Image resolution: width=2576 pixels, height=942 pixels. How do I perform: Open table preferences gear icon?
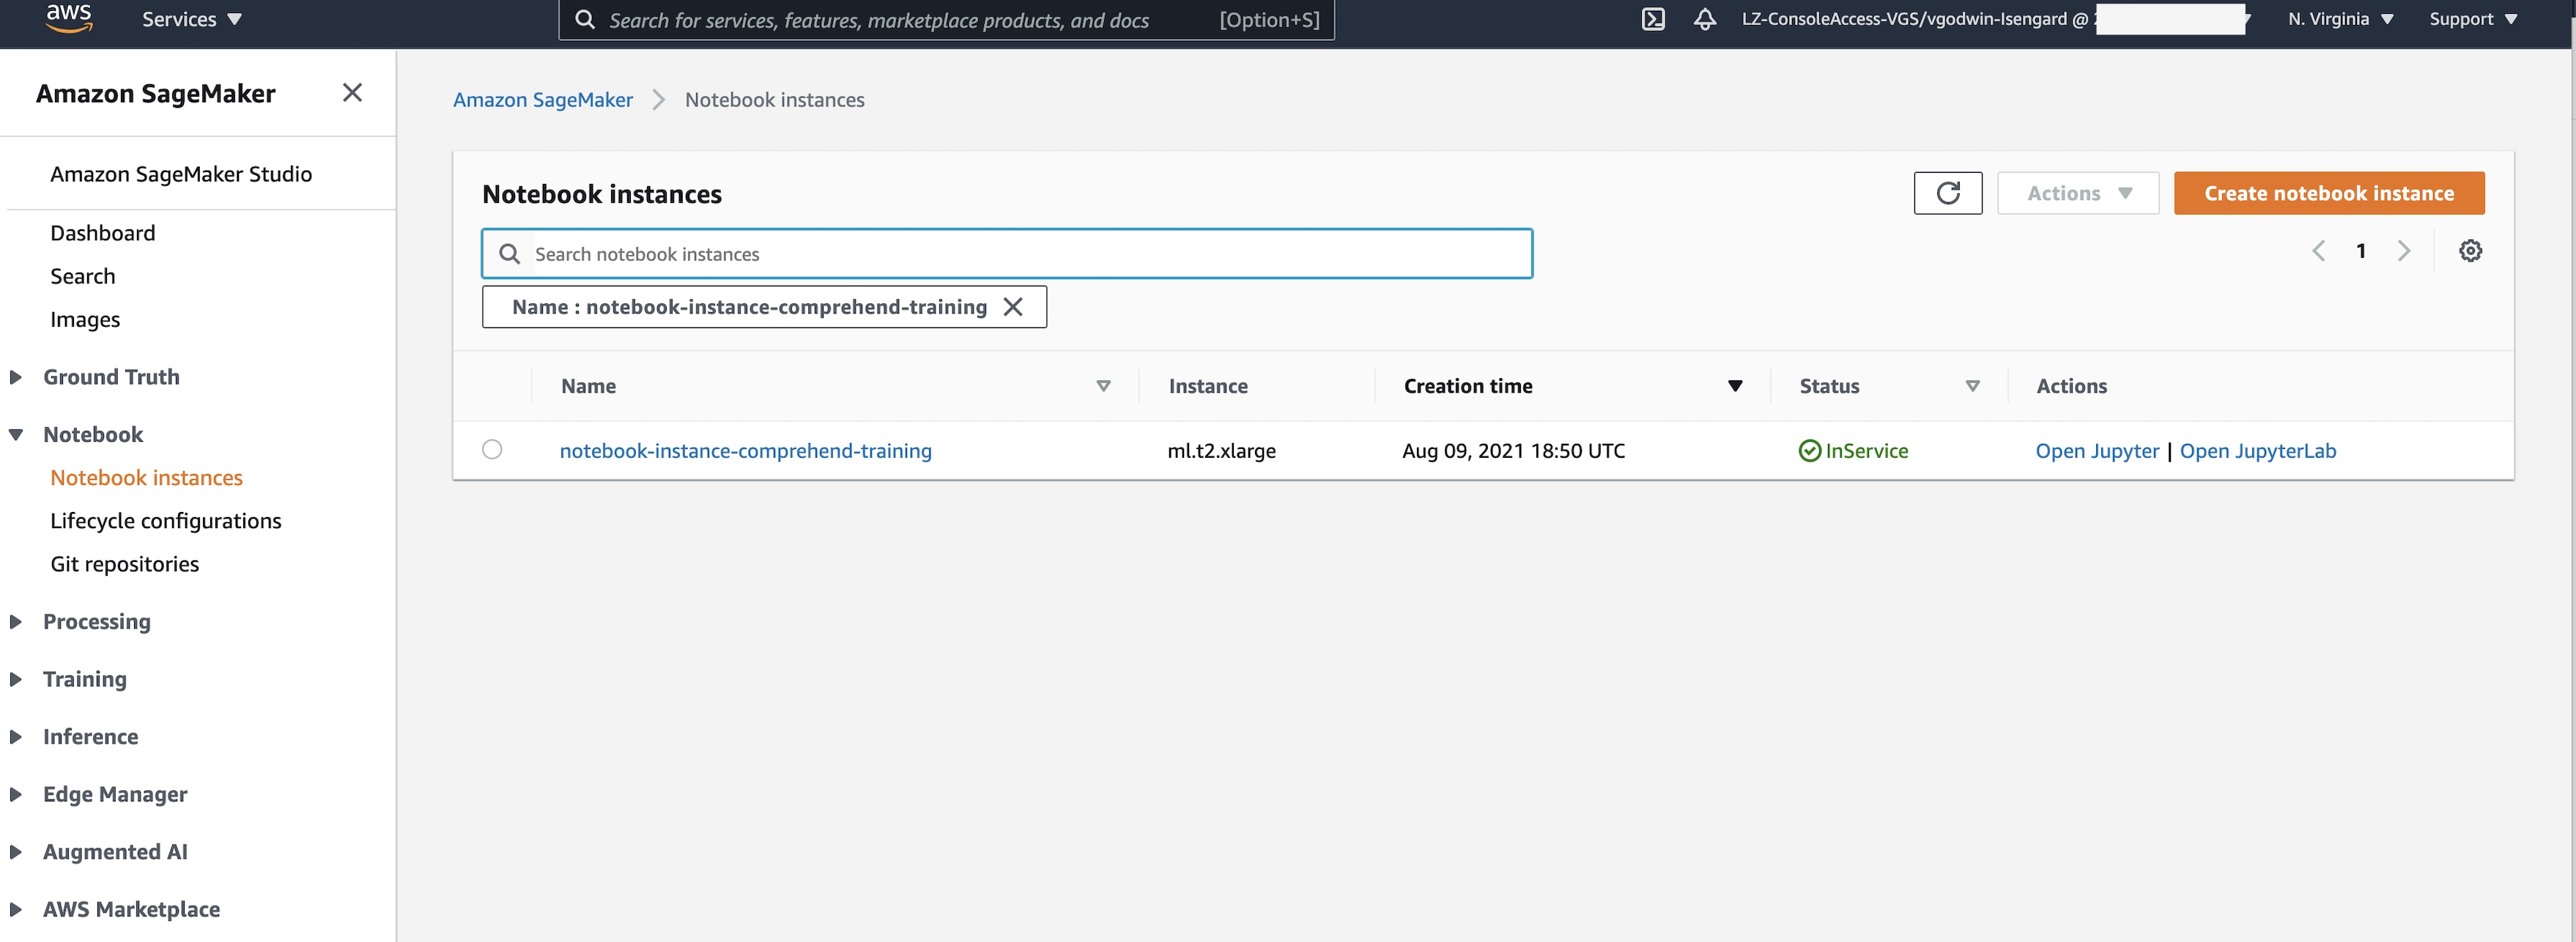[x=2470, y=251]
